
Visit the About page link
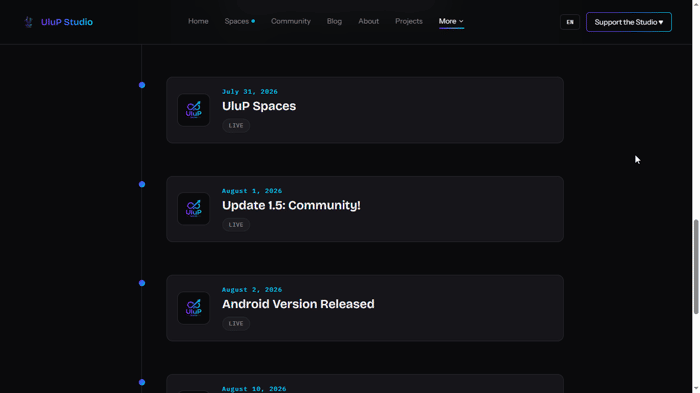[x=368, y=21]
